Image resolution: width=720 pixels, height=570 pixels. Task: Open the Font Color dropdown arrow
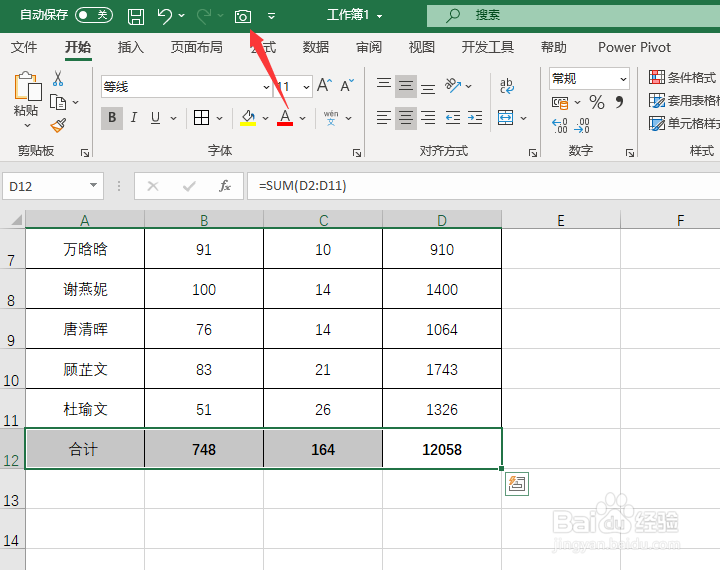pyautogui.click(x=303, y=118)
